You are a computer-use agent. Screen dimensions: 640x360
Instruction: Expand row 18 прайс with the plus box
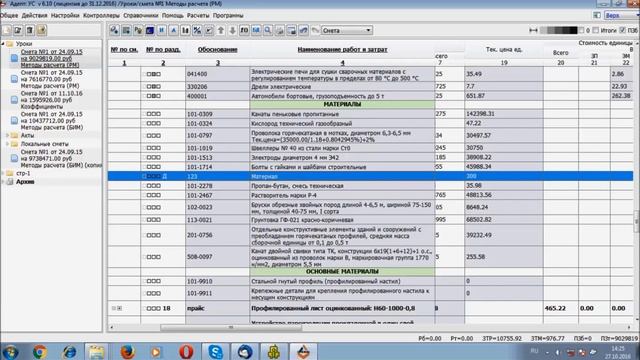click(120, 308)
